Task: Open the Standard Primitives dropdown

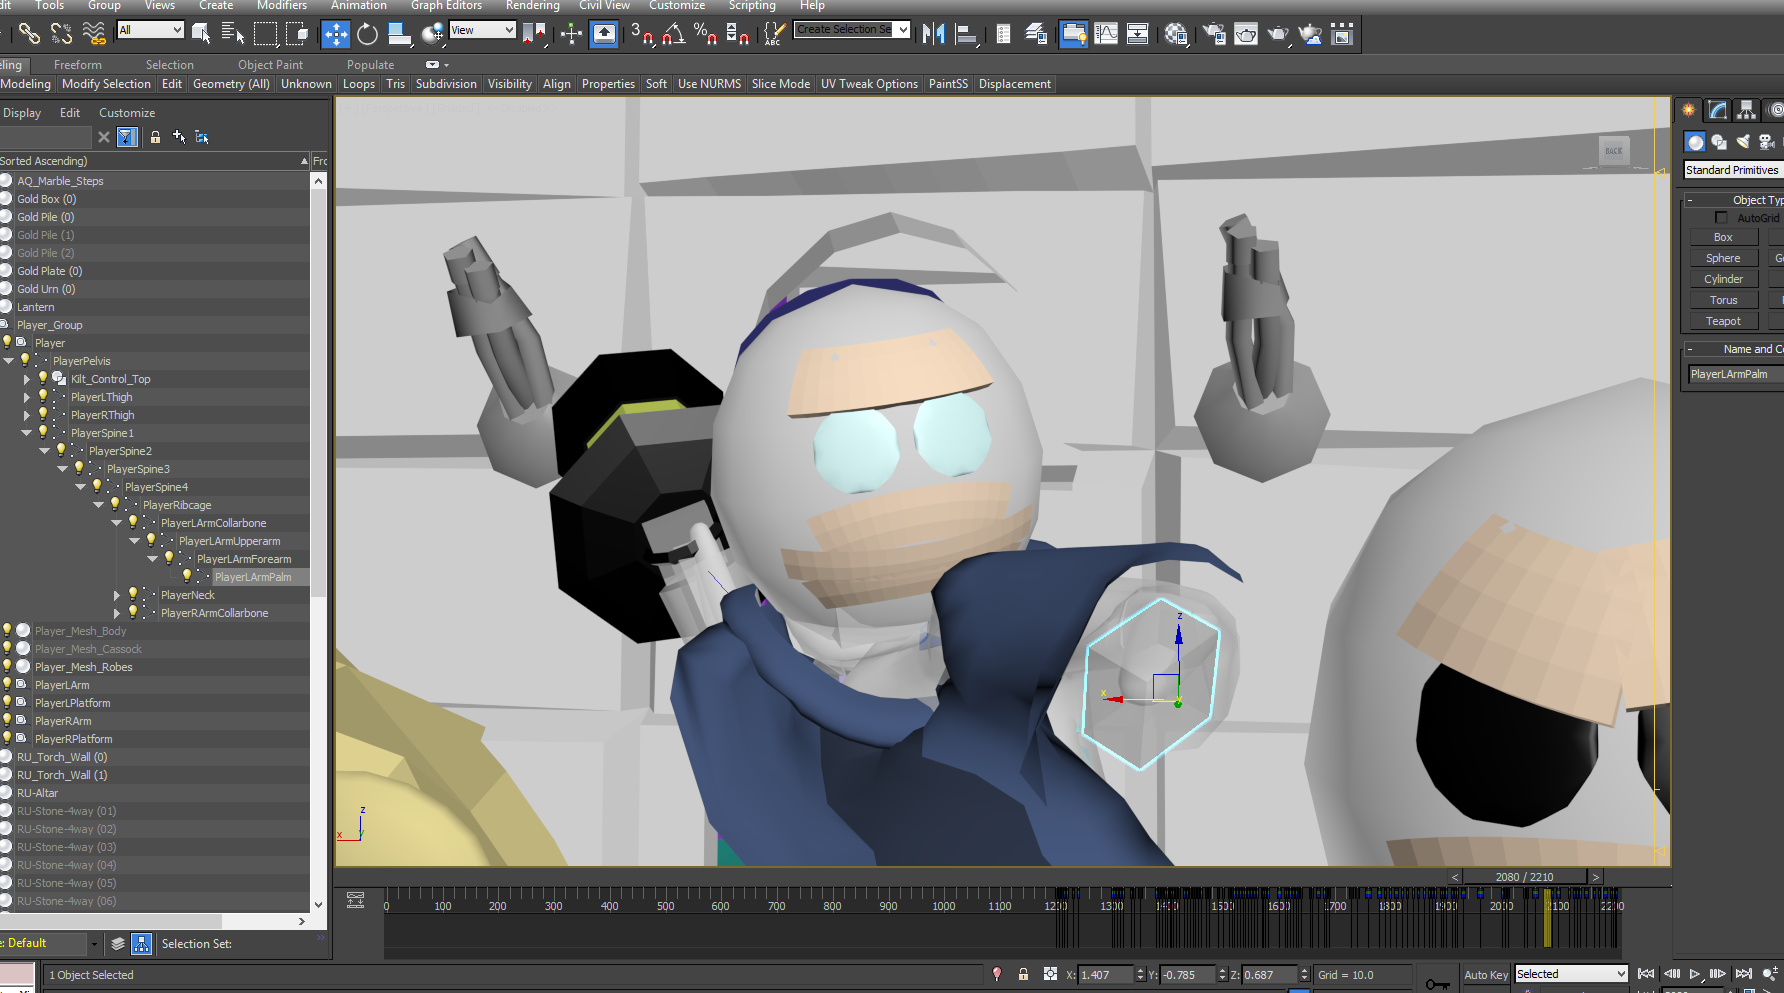Action: 1732,169
